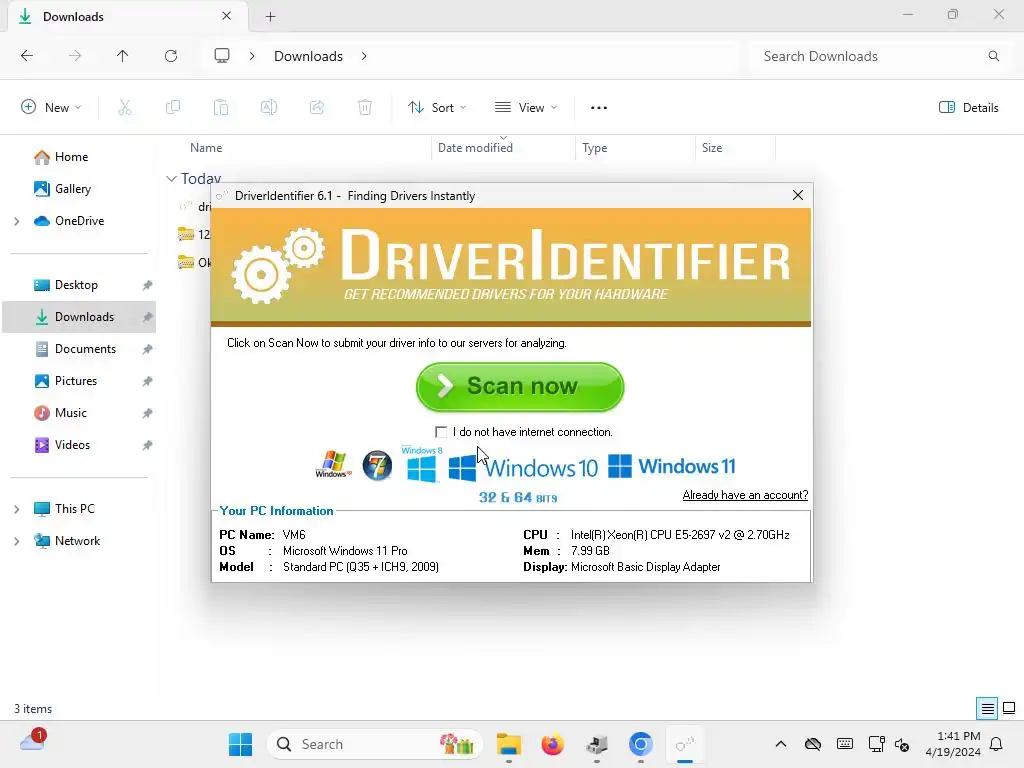The height and width of the screenshot is (768, 1024).
Task: Switch to large thumbnails view layout
Action: pos(1009,708)
